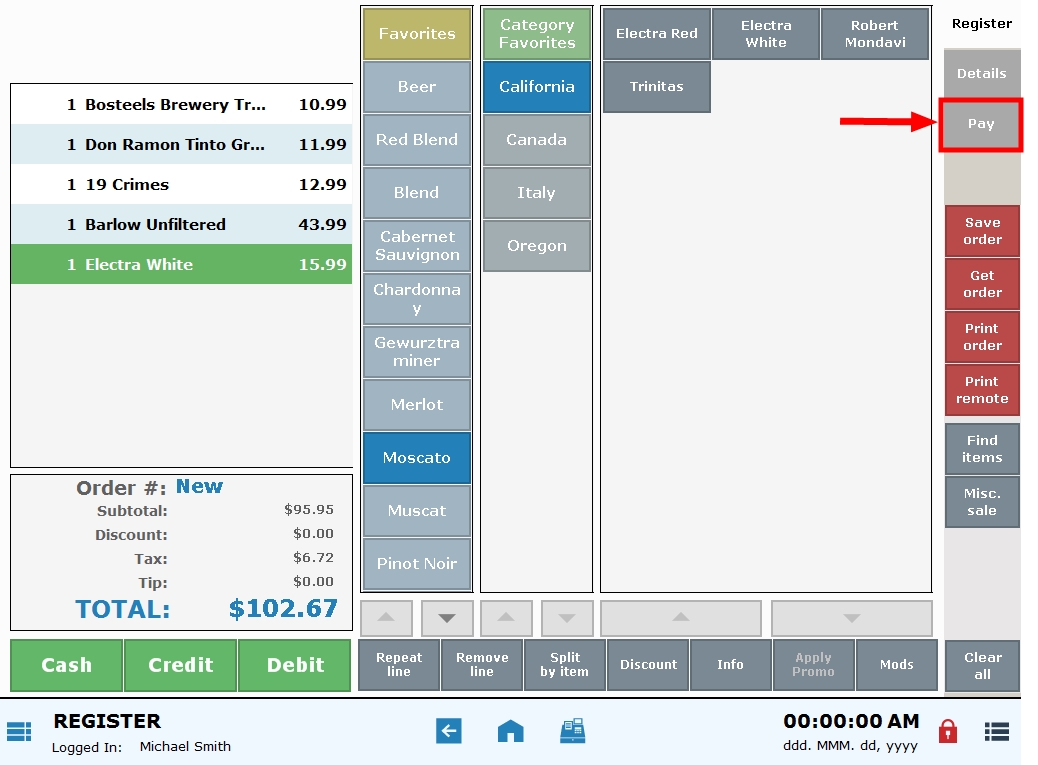Click up arrow under the California category column

tap(506, 618)
